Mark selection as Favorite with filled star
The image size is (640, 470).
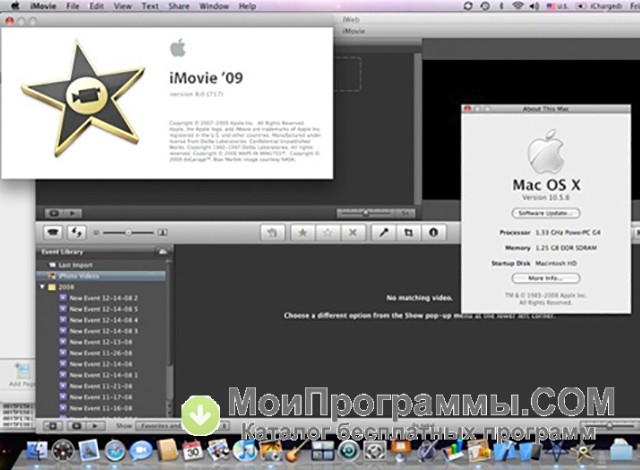[302, 233]
